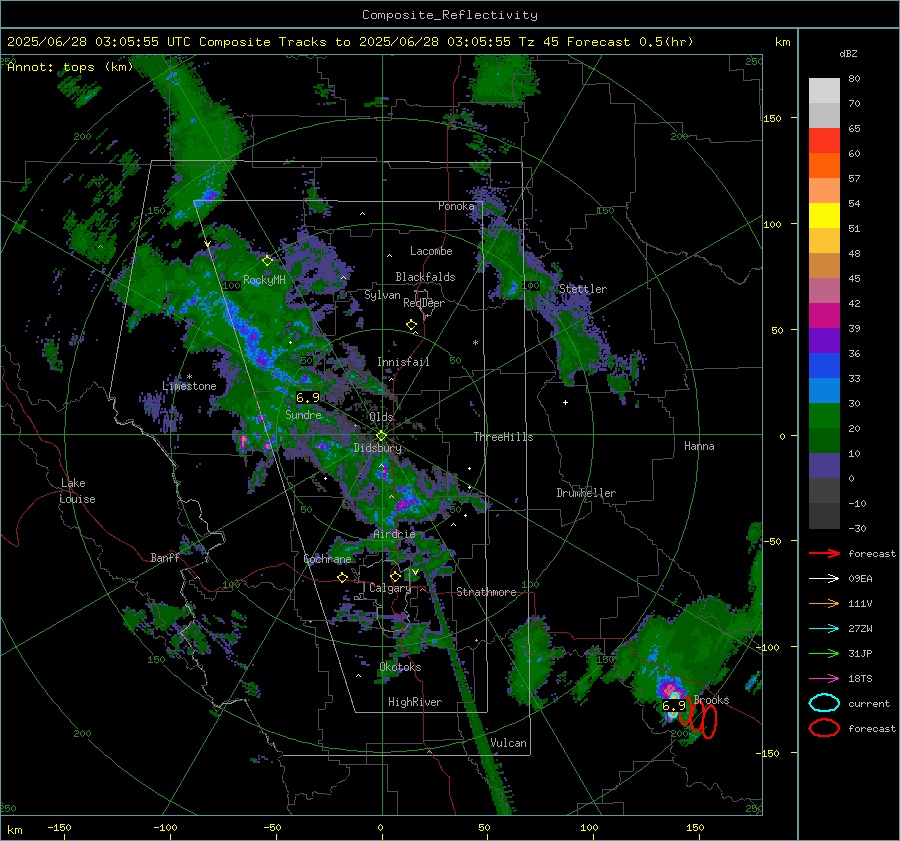The height and width of the screenshot is (841, 900).
Task: Pick the magenta 42 dBZ color swatch
Action: pos(824,316)
